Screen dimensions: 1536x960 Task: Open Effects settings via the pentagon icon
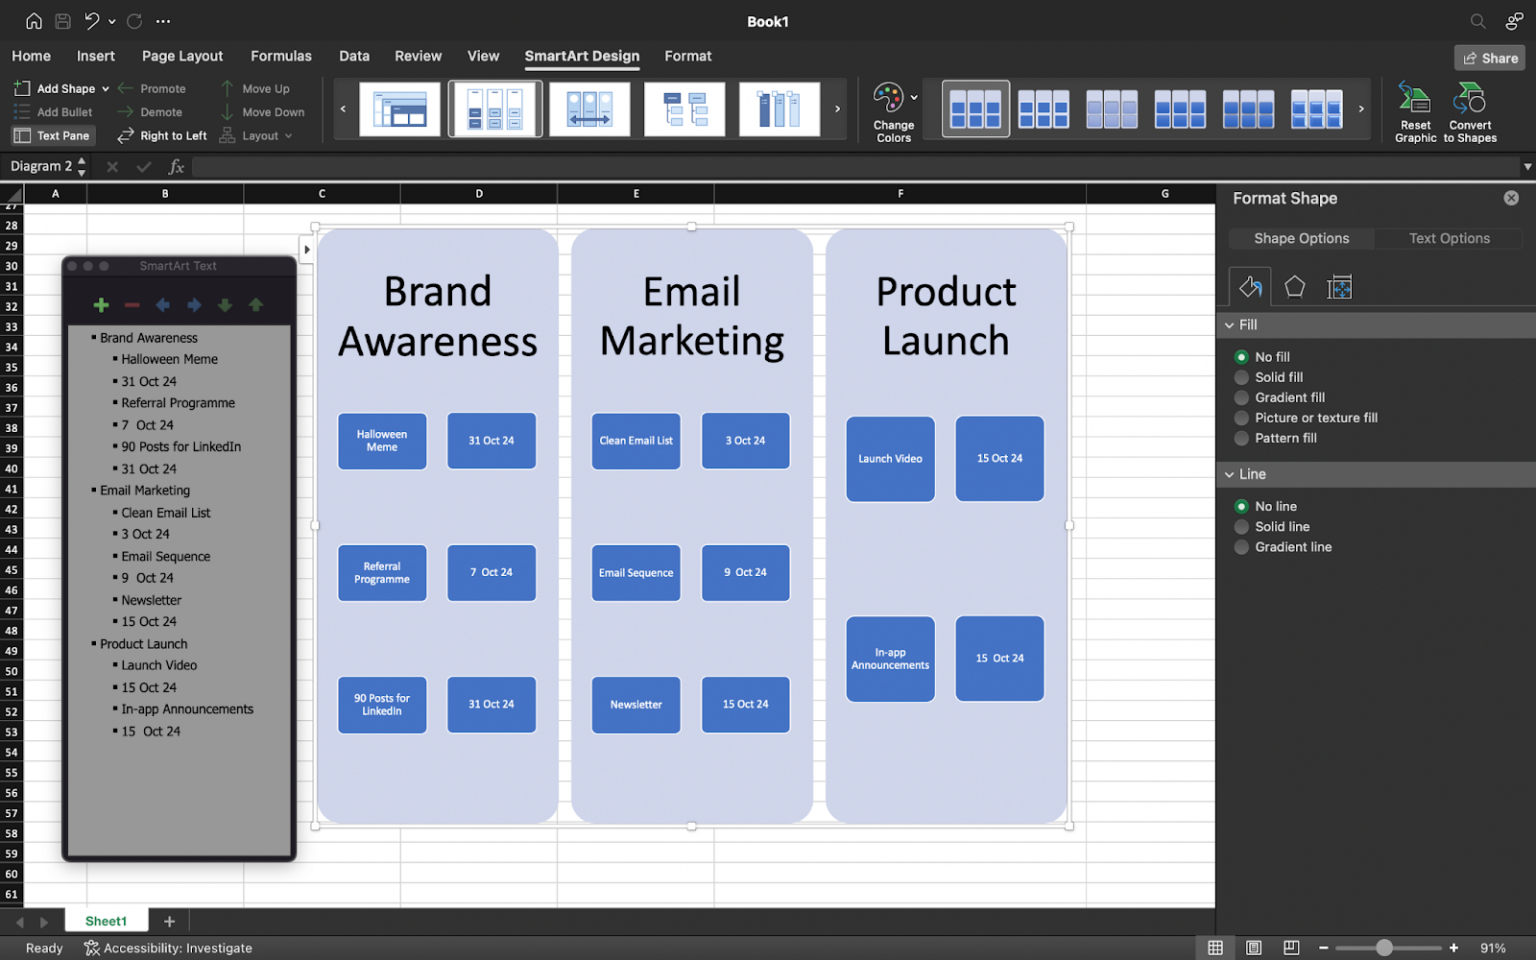(1294, 287)
